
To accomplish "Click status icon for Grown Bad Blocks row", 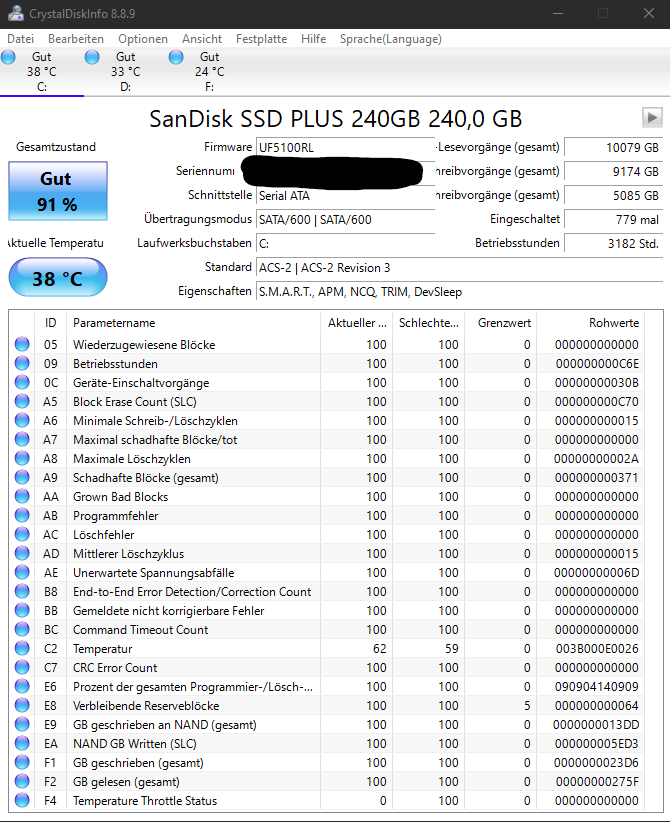I will click(22, 496).
